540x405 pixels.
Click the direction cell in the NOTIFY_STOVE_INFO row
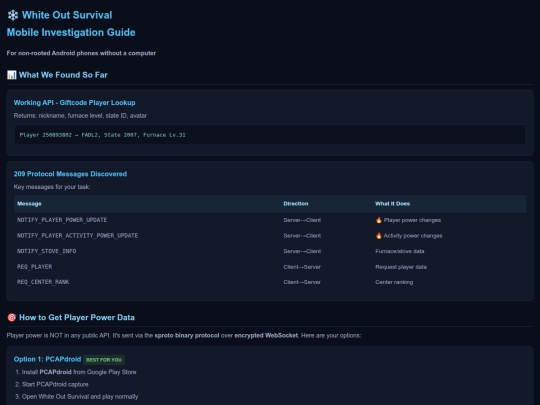coord(302,251)
